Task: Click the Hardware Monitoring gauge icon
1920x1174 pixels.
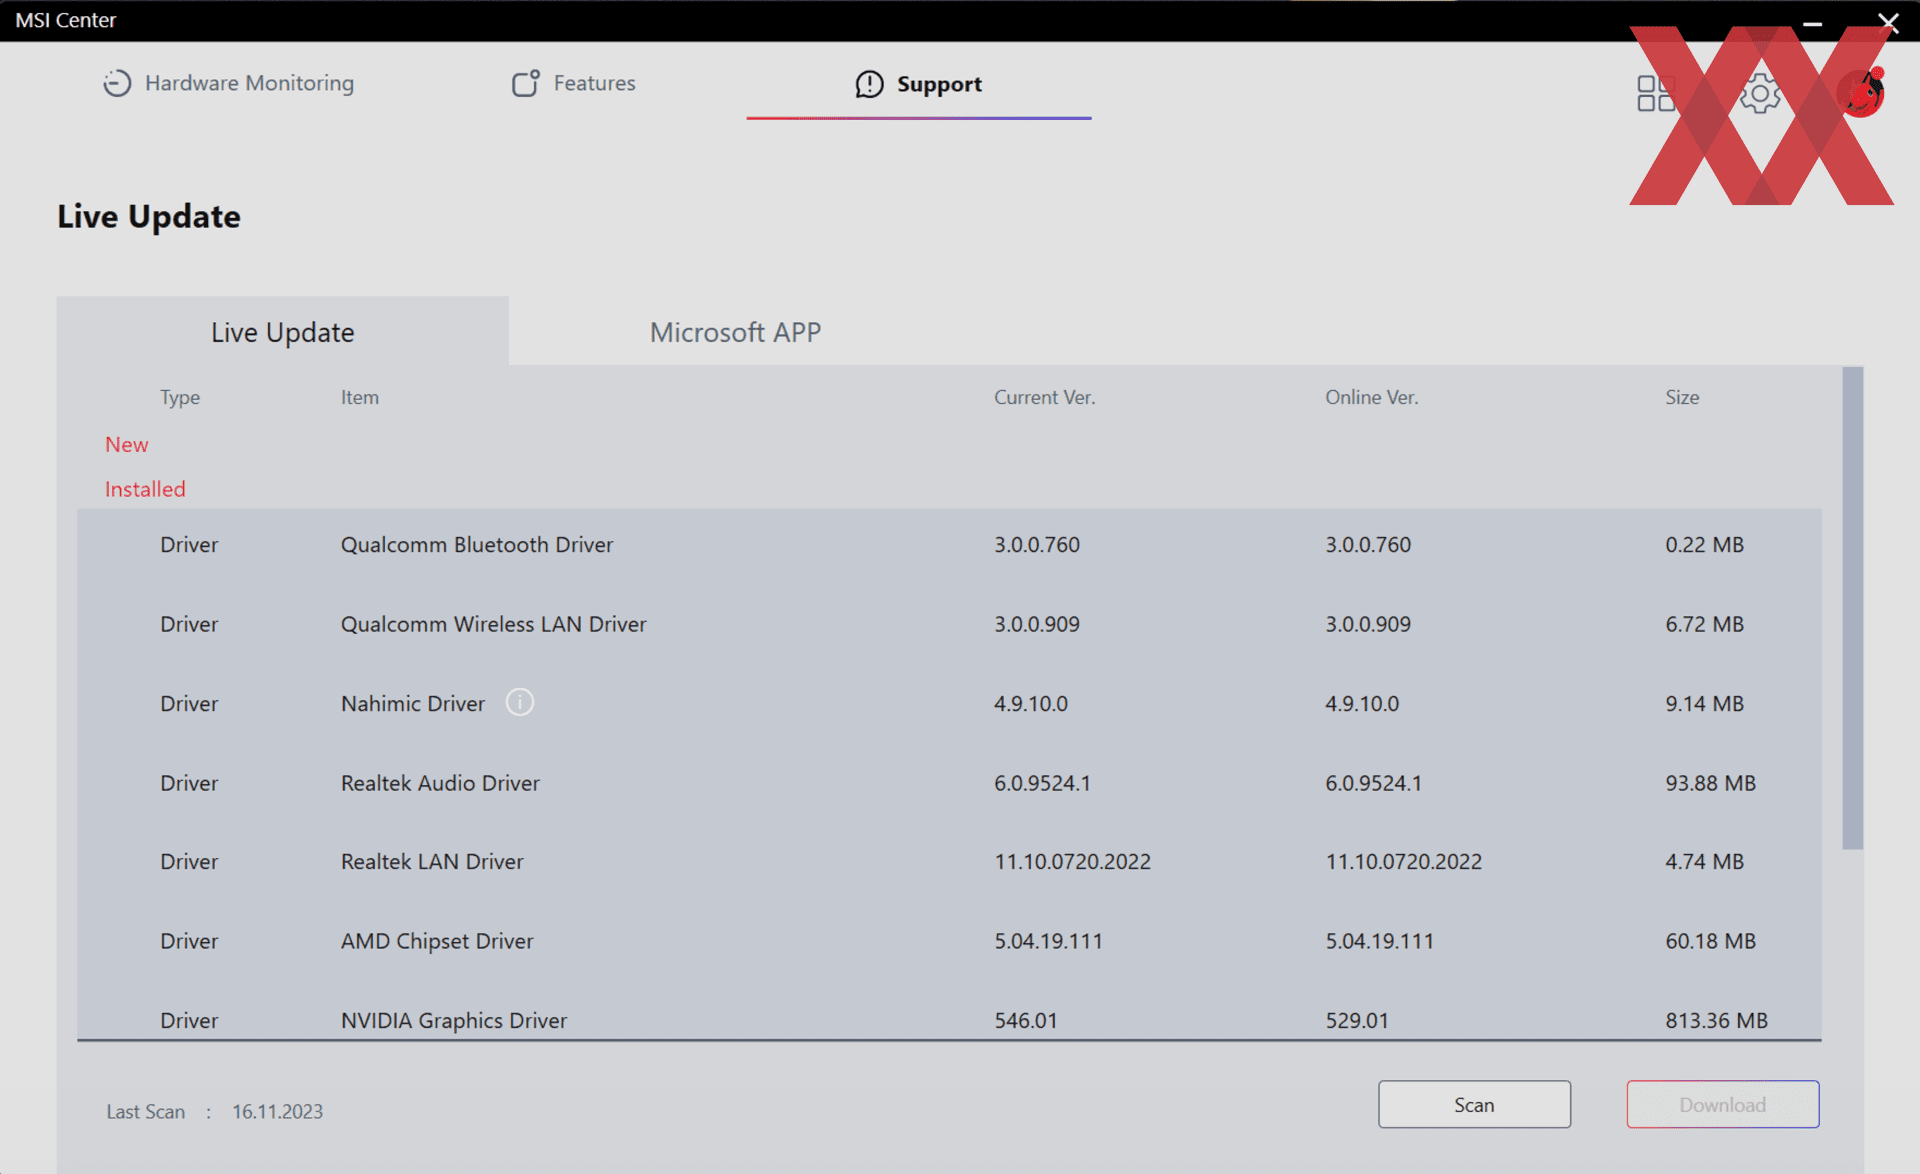Action: point(117,83)
